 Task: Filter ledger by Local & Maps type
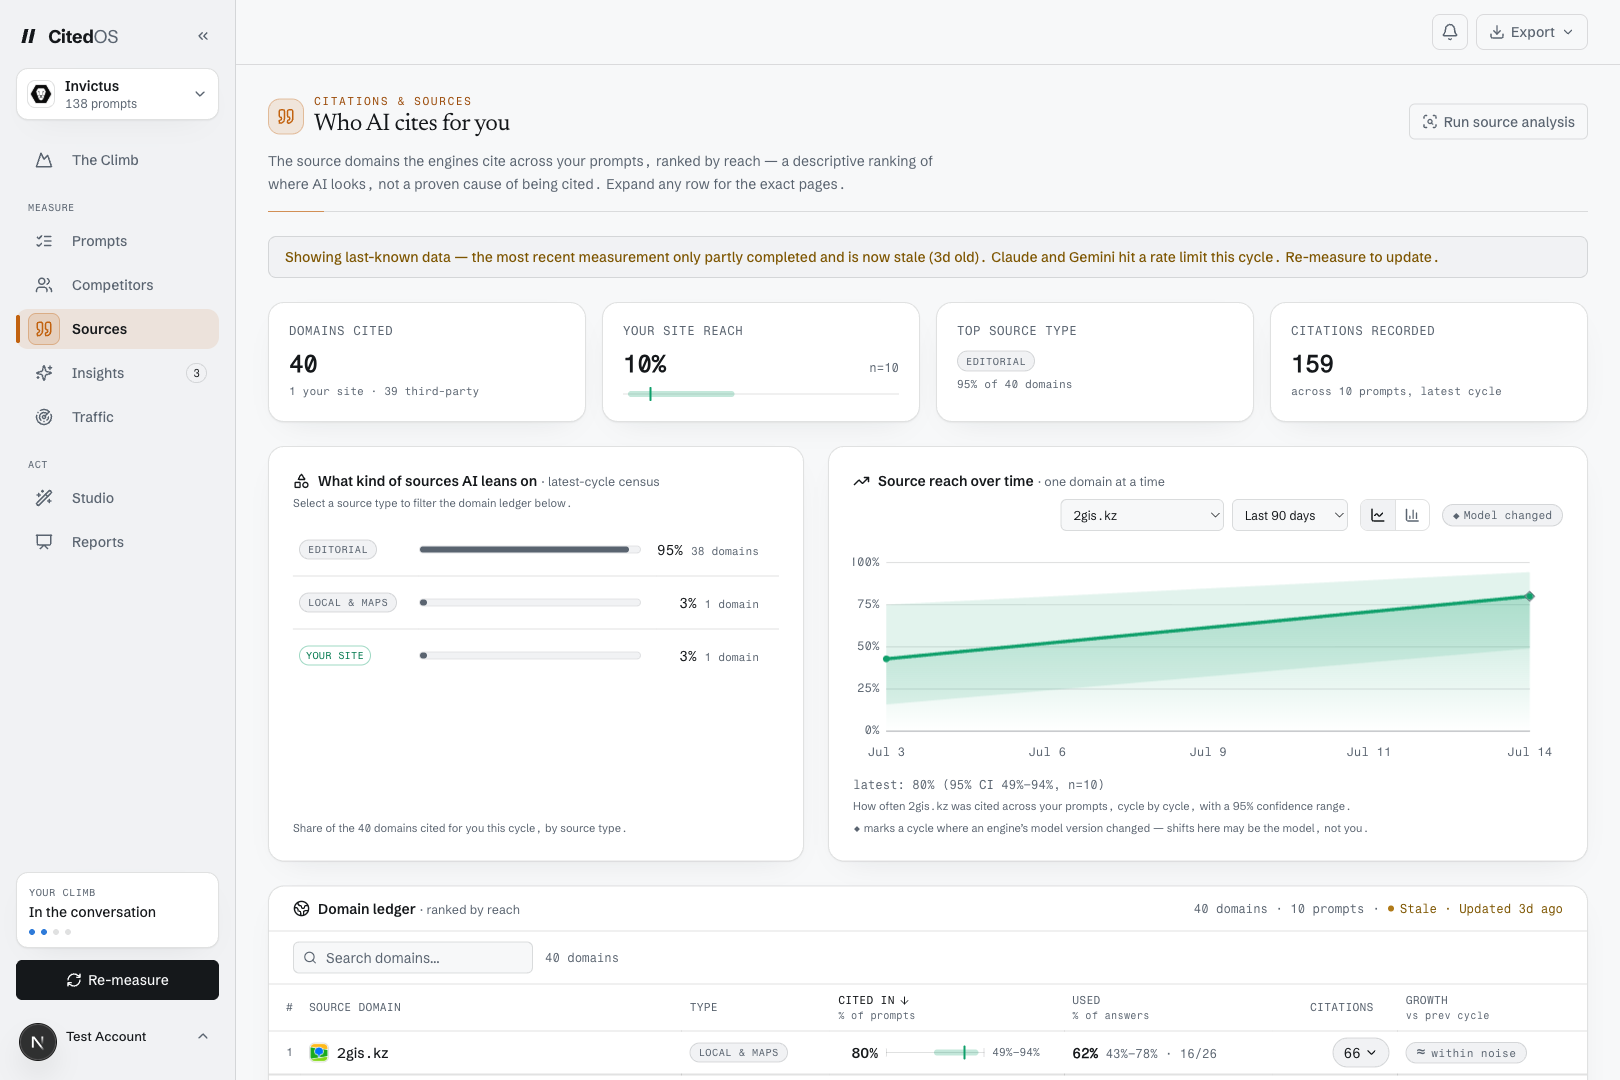(348, 602)
